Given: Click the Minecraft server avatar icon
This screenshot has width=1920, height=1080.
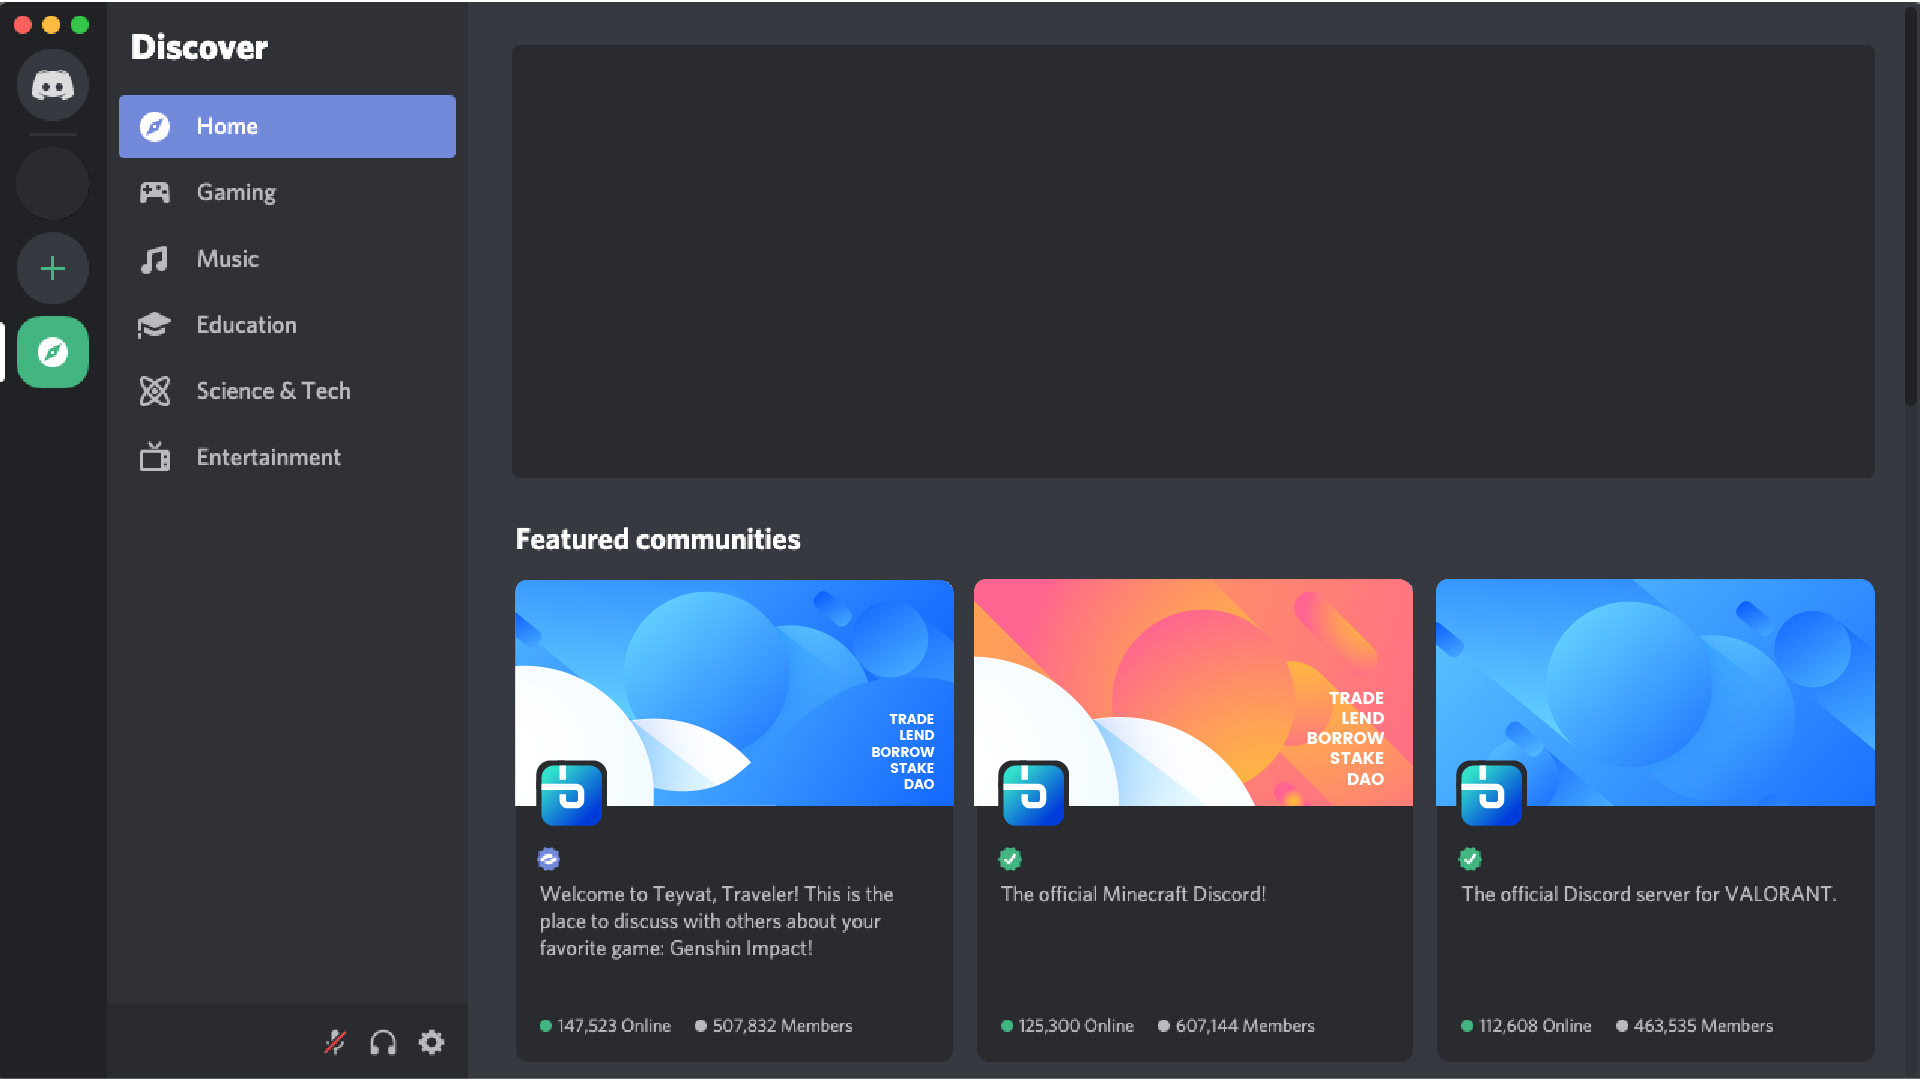Looking at the screenshot, I should click(x=1033, y=794).
